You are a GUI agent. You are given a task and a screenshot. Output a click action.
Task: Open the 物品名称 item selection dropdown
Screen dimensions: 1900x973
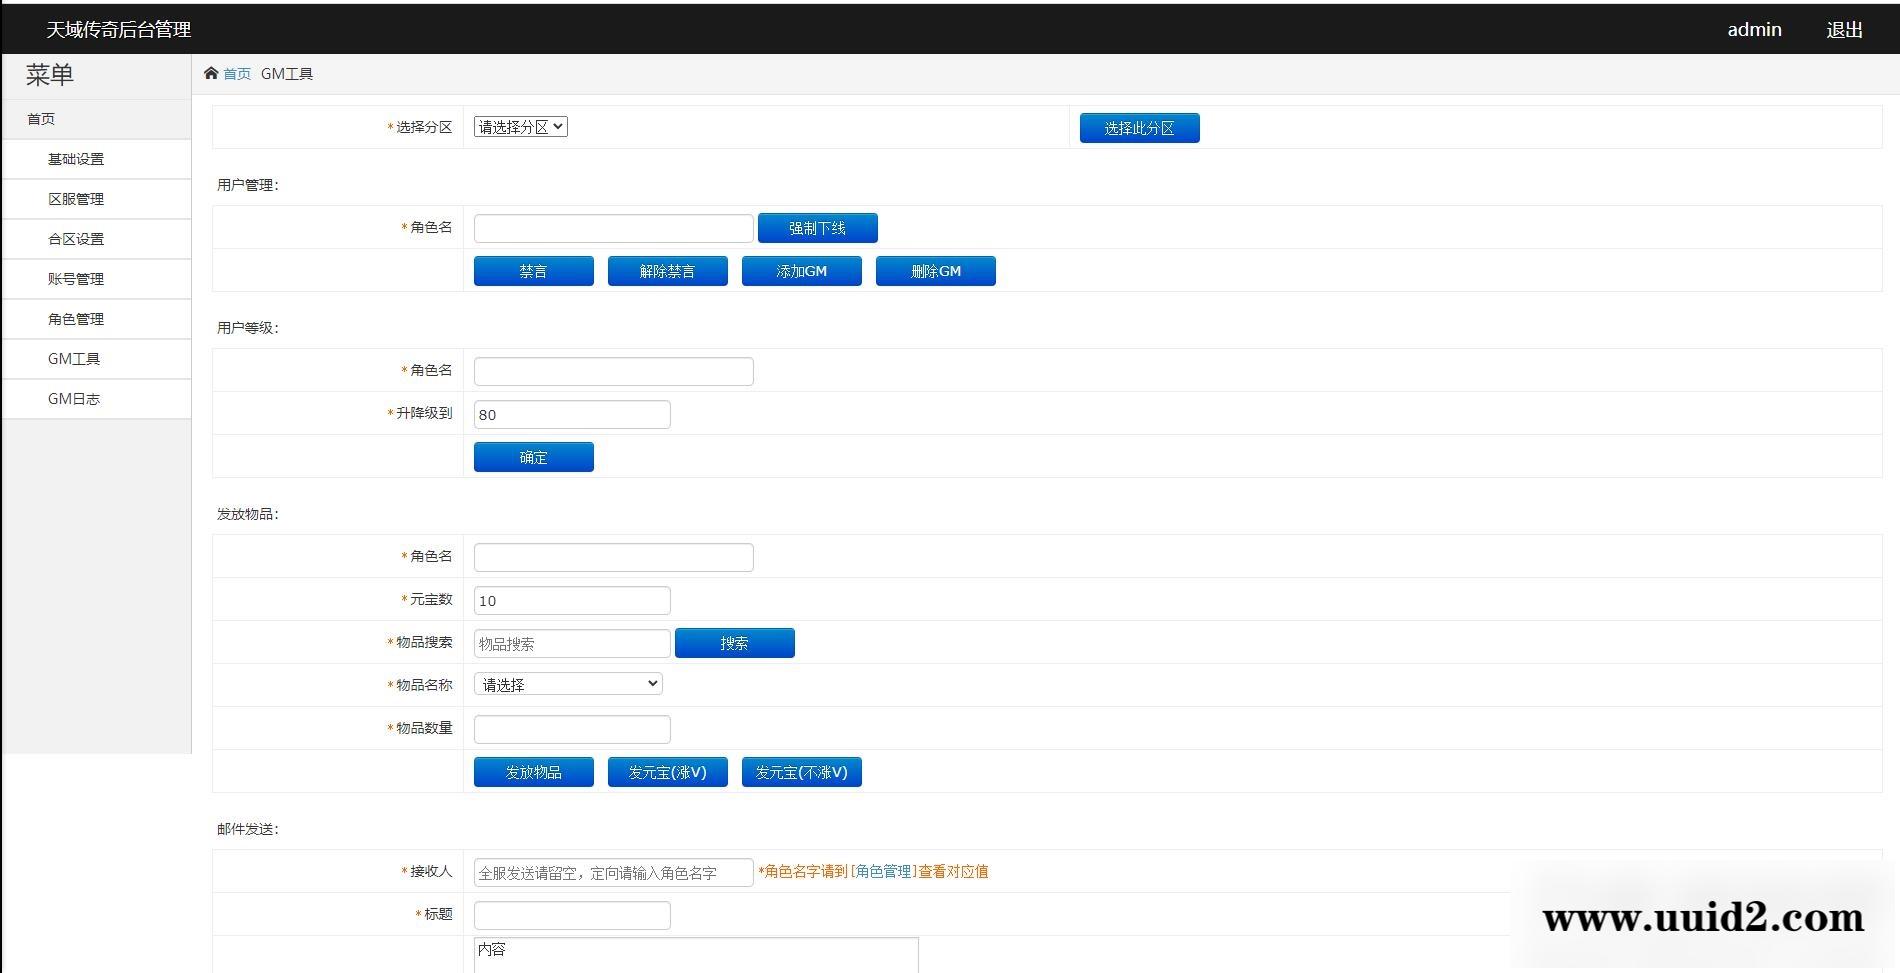[x=568, y=684]
